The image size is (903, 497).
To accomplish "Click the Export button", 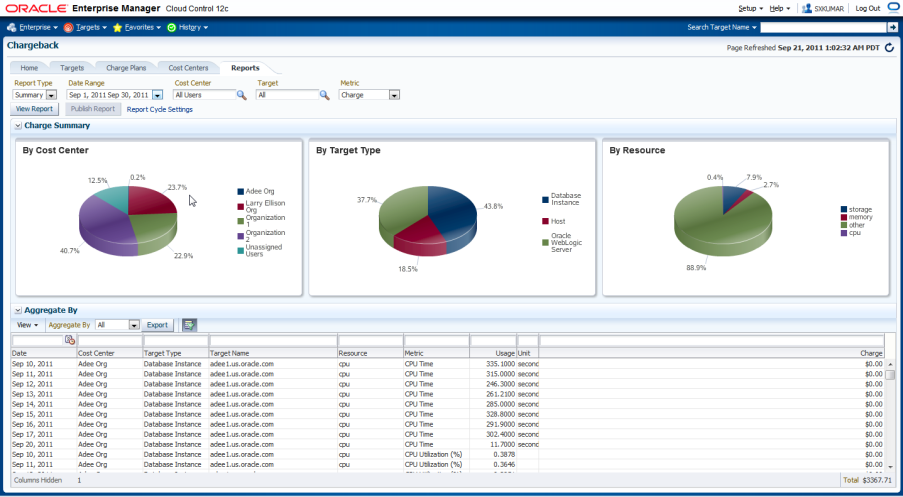I will pos(157,325).
